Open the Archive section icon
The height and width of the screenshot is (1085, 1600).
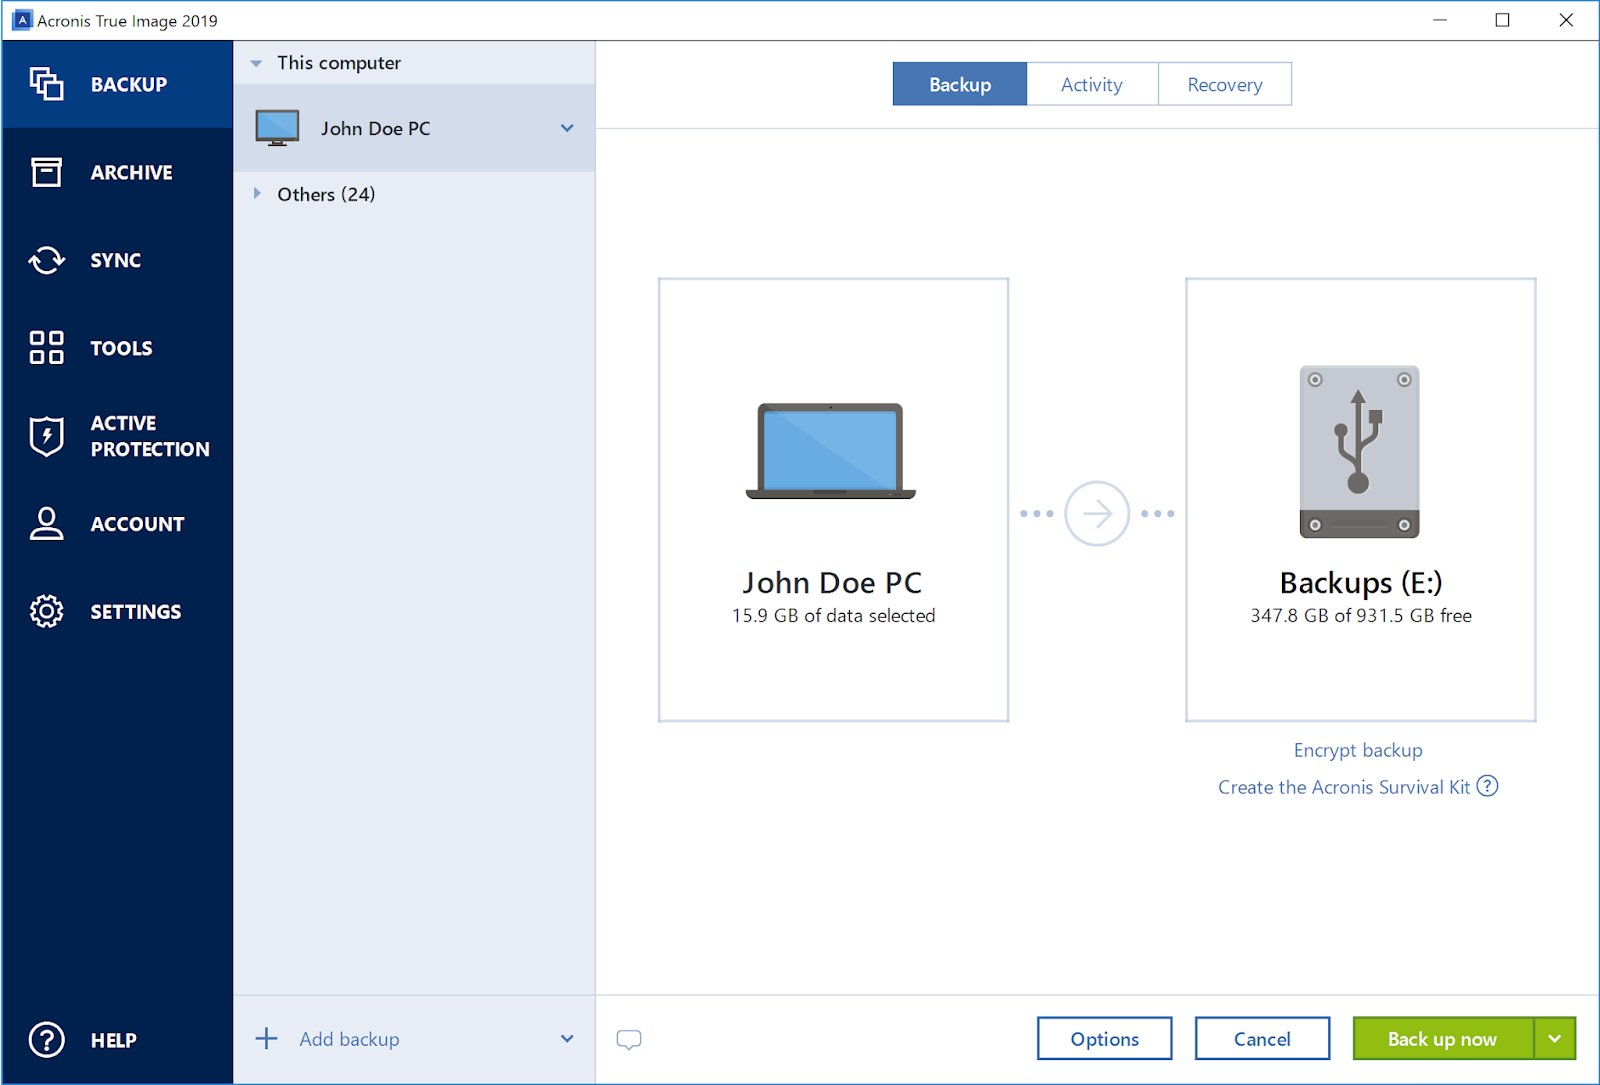[46, 172]
